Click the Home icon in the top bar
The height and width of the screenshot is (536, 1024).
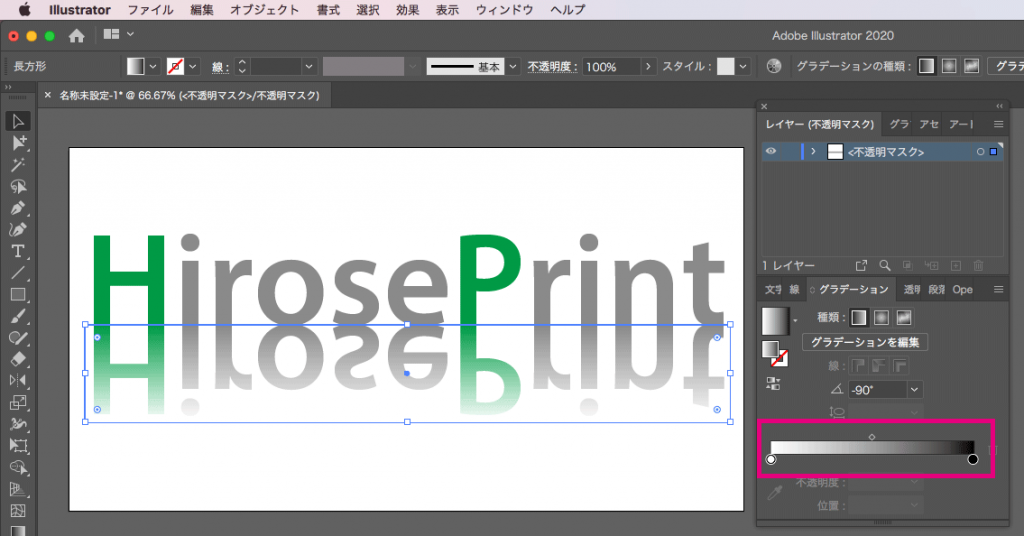coord(76,35)
